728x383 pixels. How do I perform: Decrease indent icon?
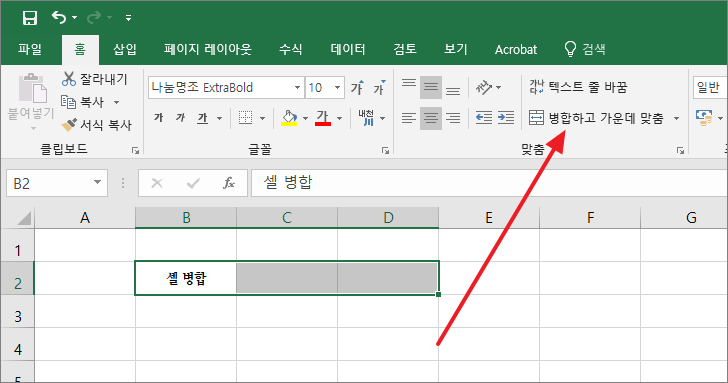click(x=484, y=118)
